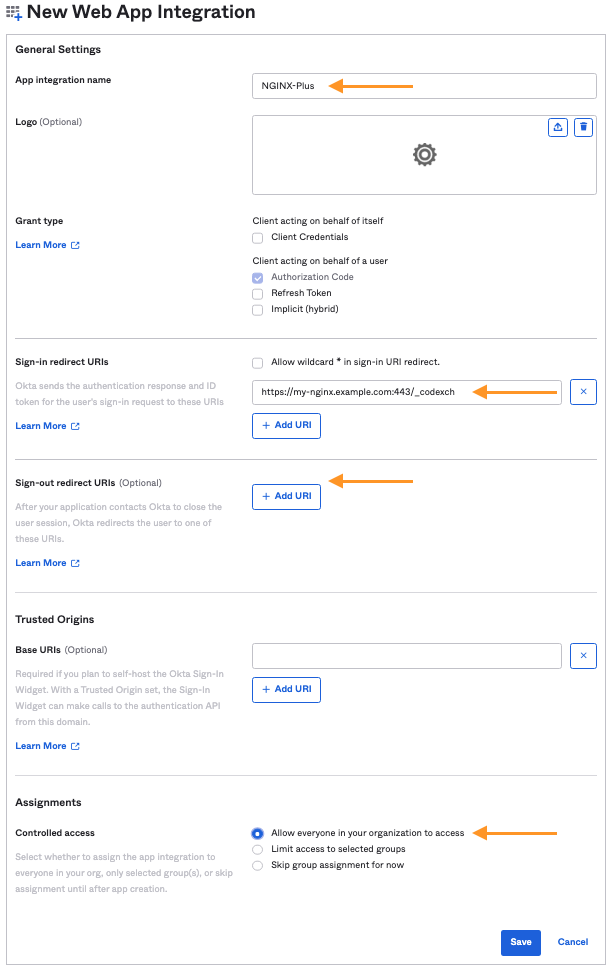Click the external-link icon next to Grant type Learn More
Viewport: 612px width, 972px height.
75,245
